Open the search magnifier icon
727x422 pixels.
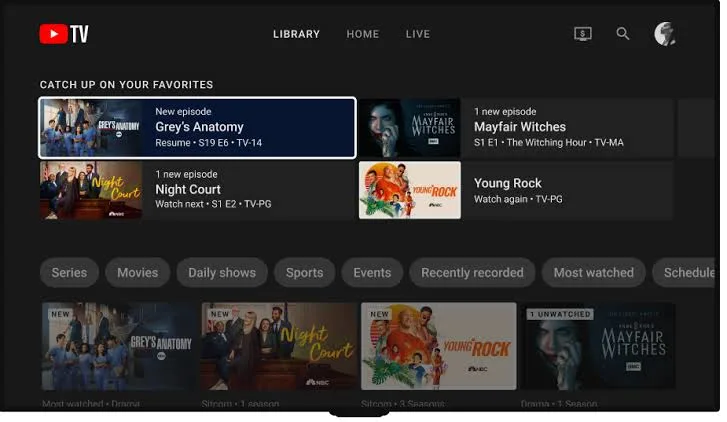point(623,33)
